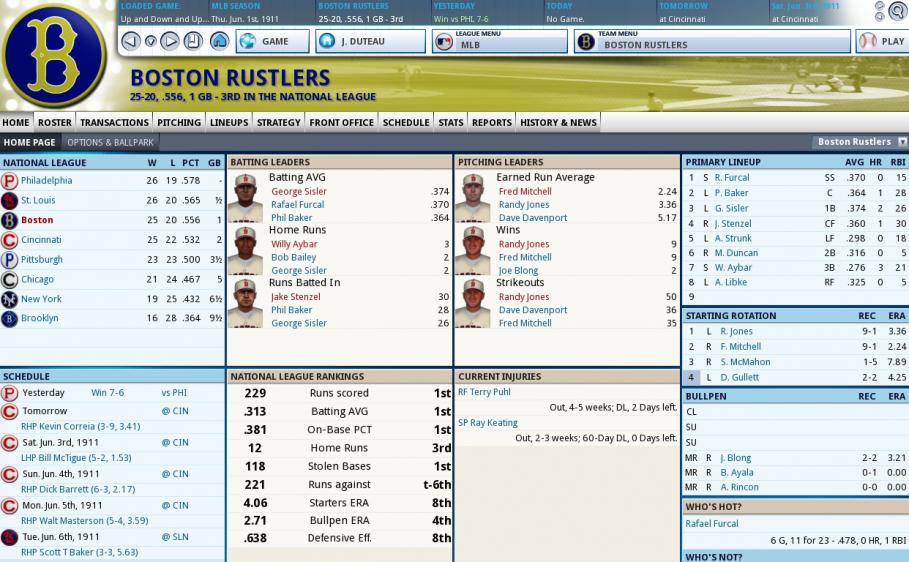Open injured player RF Terry Puhl
Viewport: 909px width, 562px height.
point(484,392)
